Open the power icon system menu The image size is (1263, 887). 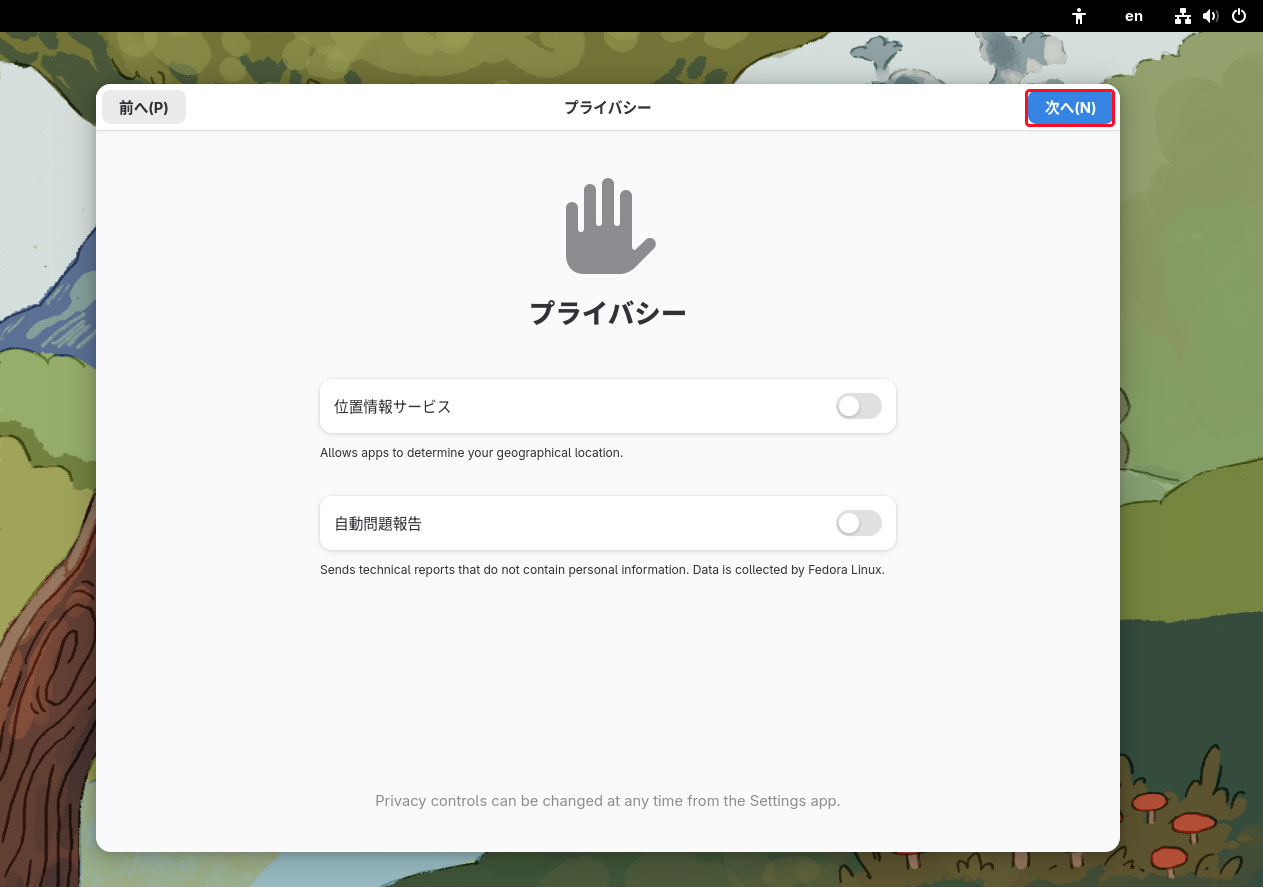tap(1239, 16)
